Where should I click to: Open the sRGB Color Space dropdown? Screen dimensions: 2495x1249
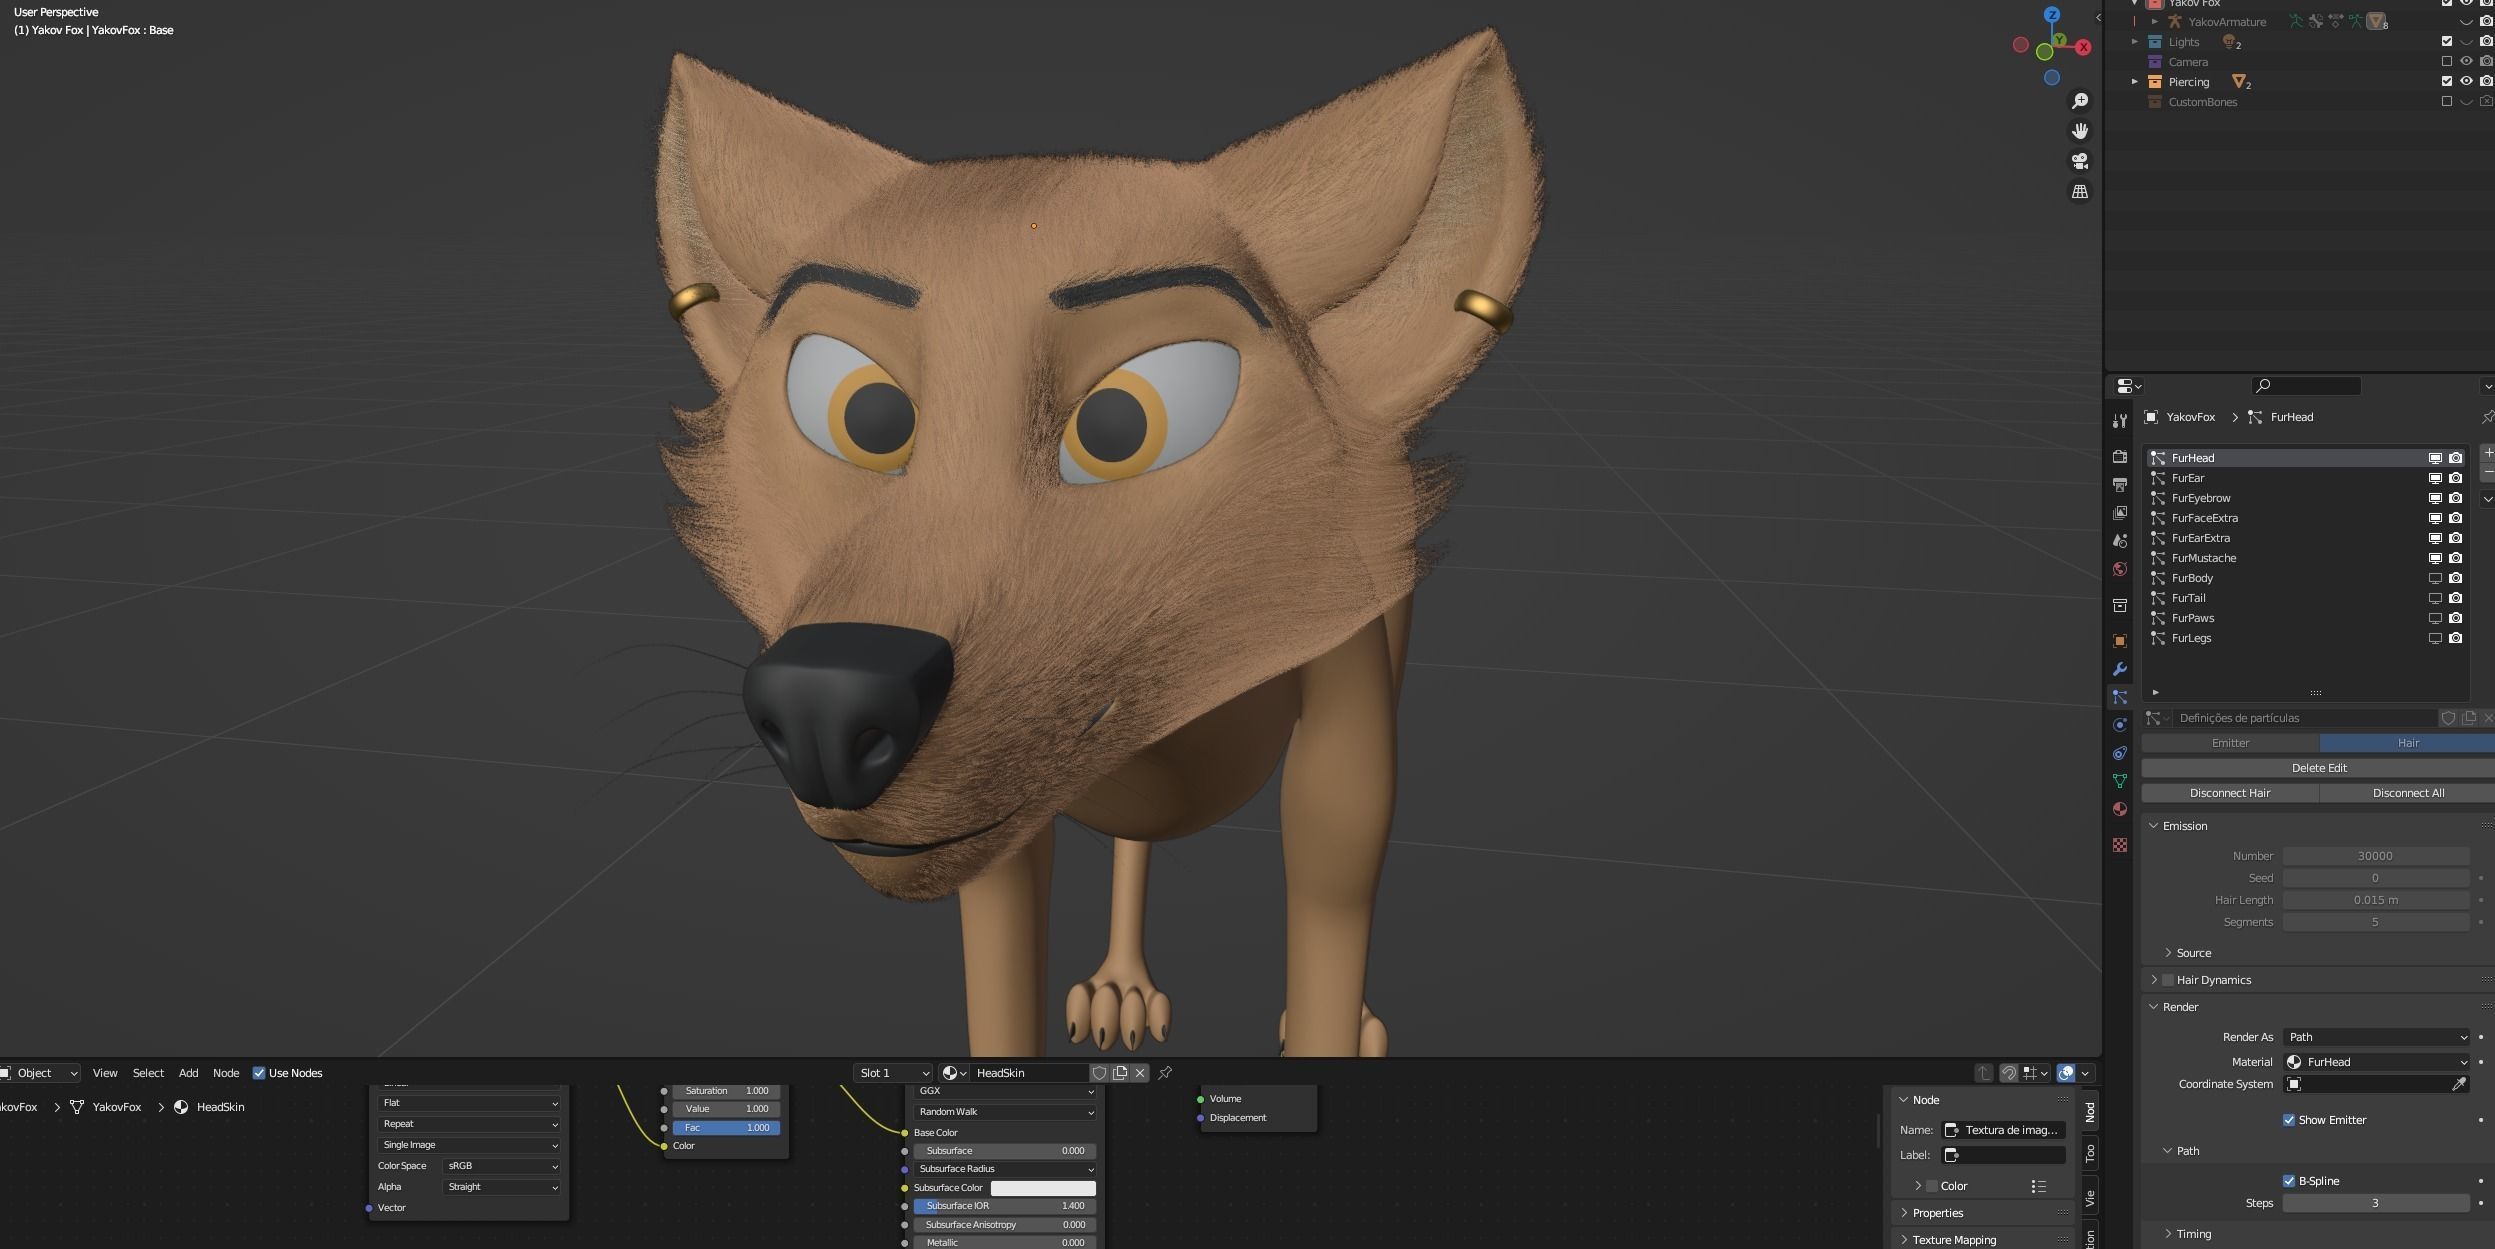501,1166
